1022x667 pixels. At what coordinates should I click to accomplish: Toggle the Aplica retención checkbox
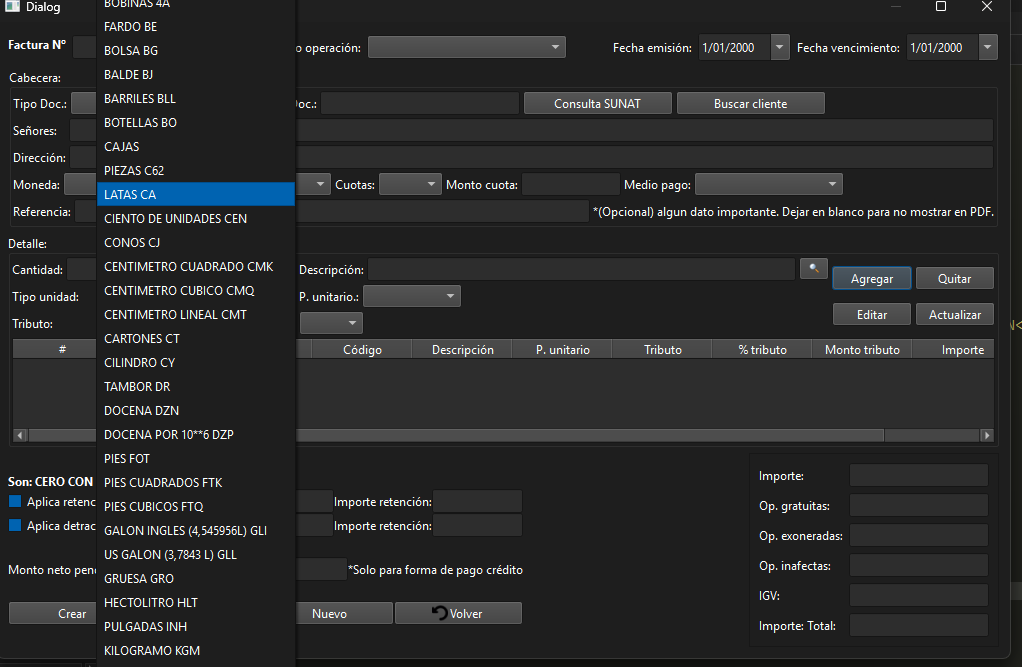(15, 501)
